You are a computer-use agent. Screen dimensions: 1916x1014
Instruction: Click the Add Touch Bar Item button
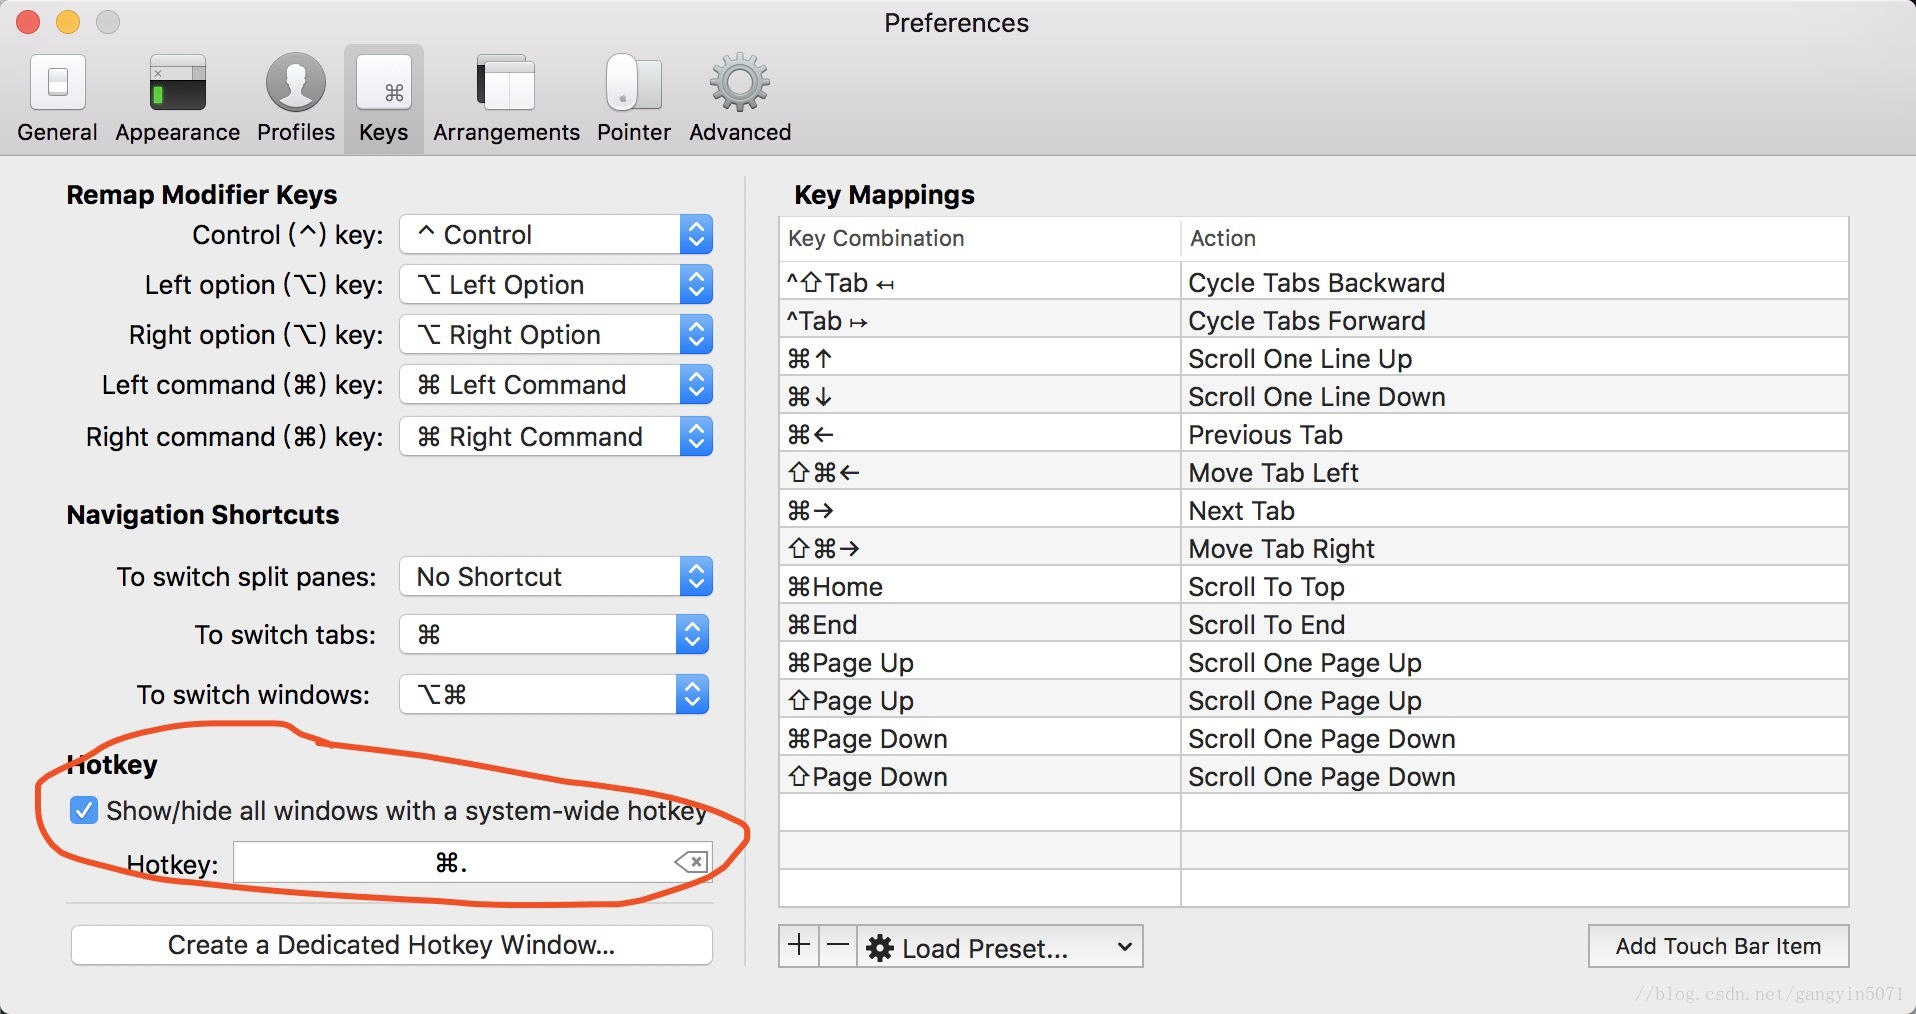1718,946
